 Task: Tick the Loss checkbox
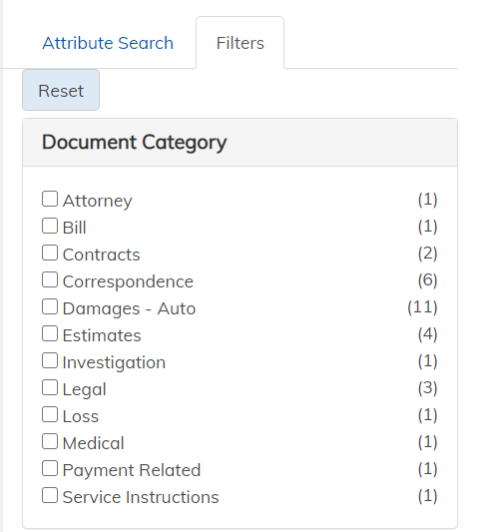pyautogui.click(x=50, y=414)
